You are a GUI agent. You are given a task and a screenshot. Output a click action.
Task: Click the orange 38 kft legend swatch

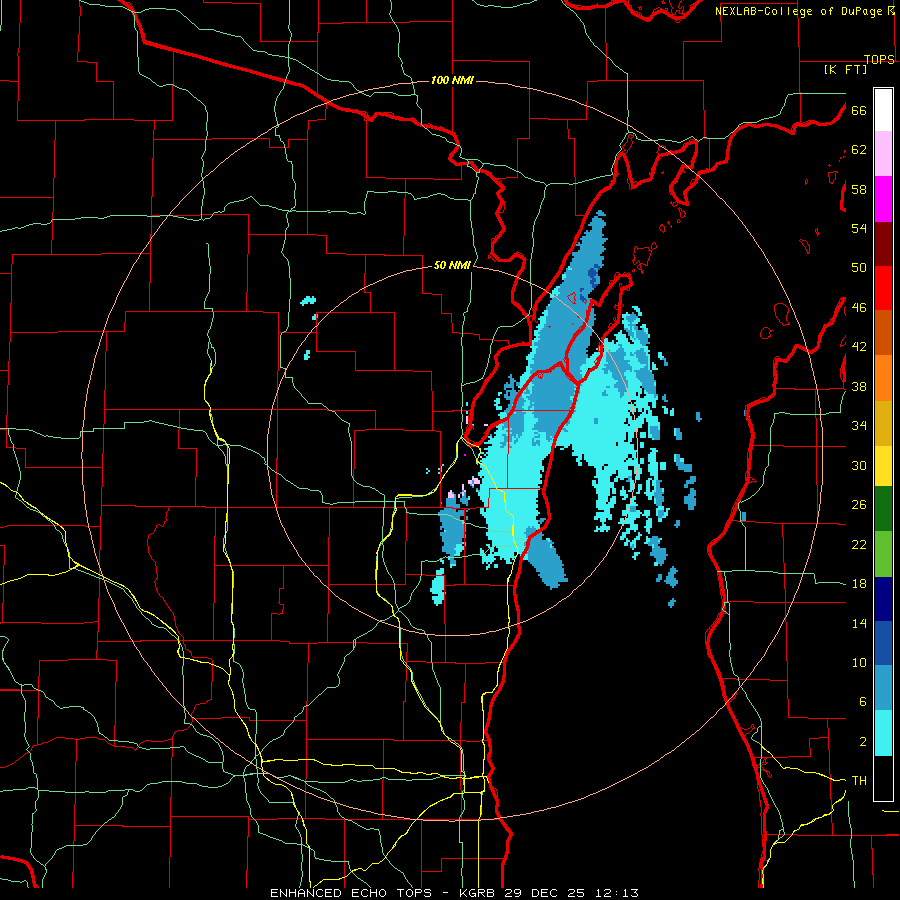point(883,378)
